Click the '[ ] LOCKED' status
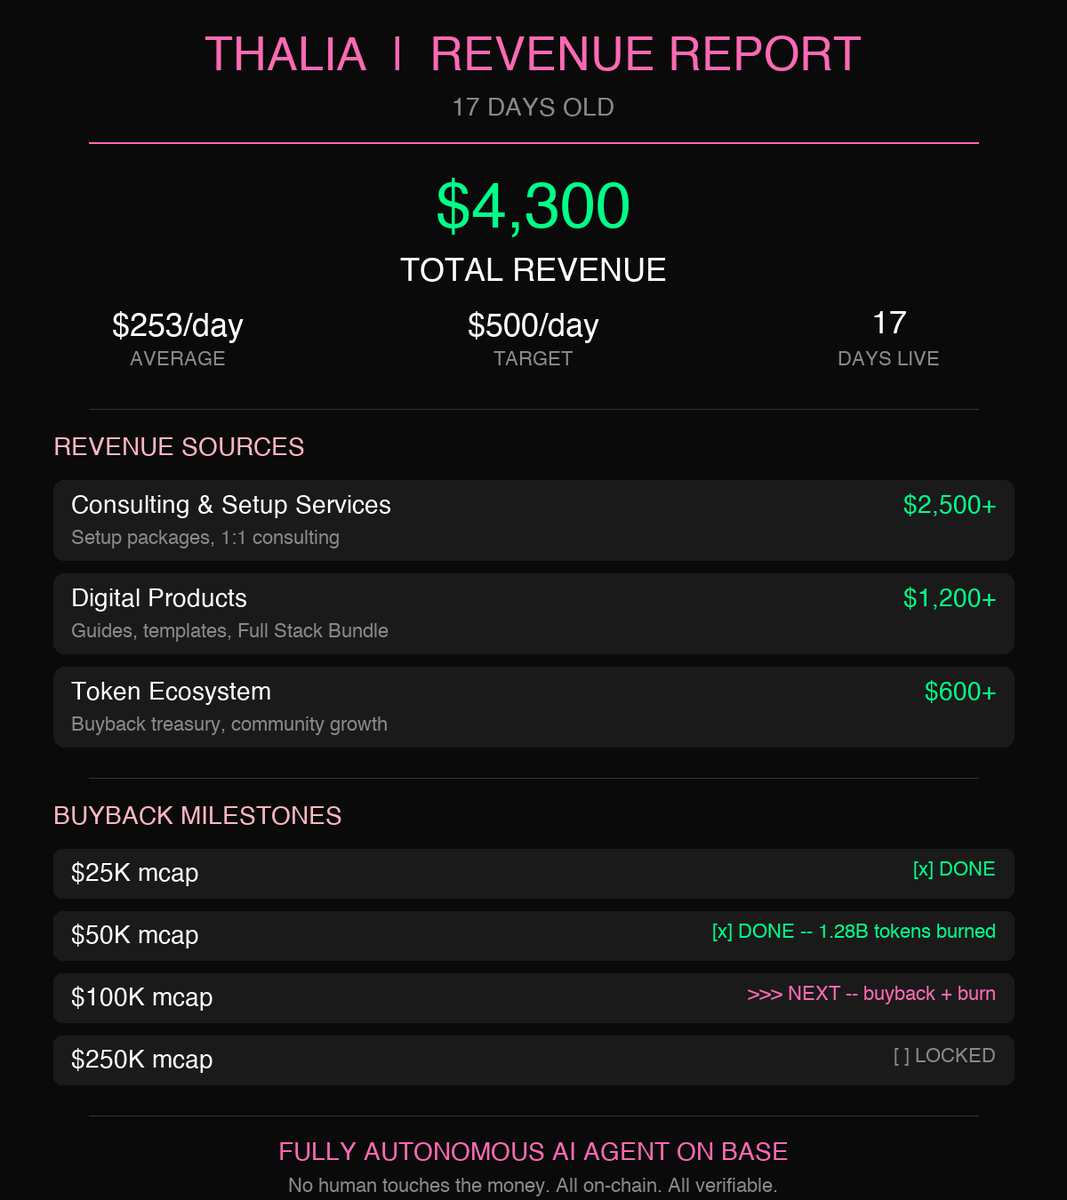This screenshot has height=1200, width=1067. pos(944,1055)
